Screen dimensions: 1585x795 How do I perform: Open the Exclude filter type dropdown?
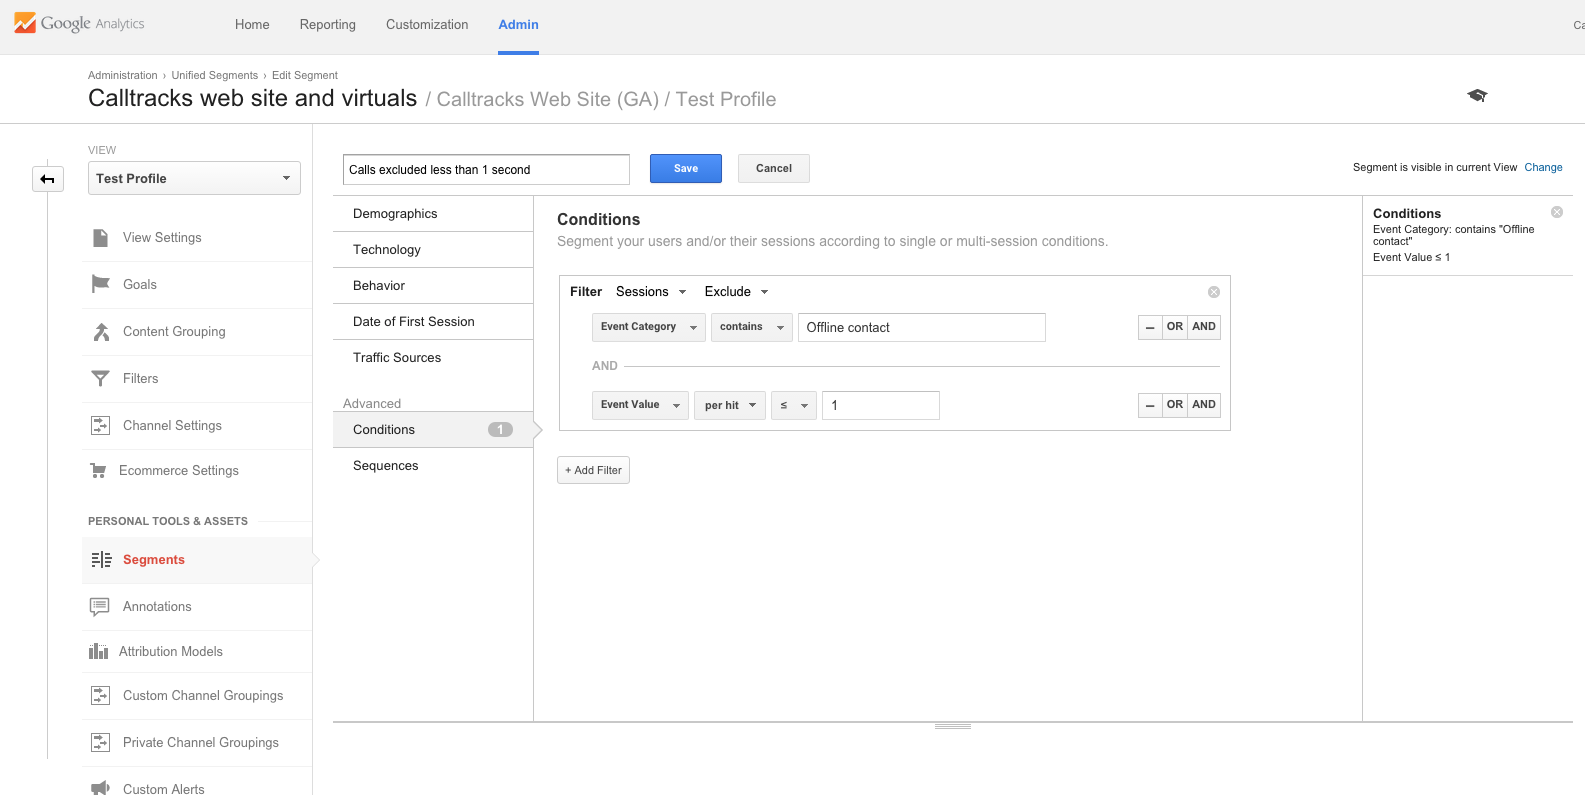pos(737,292)
